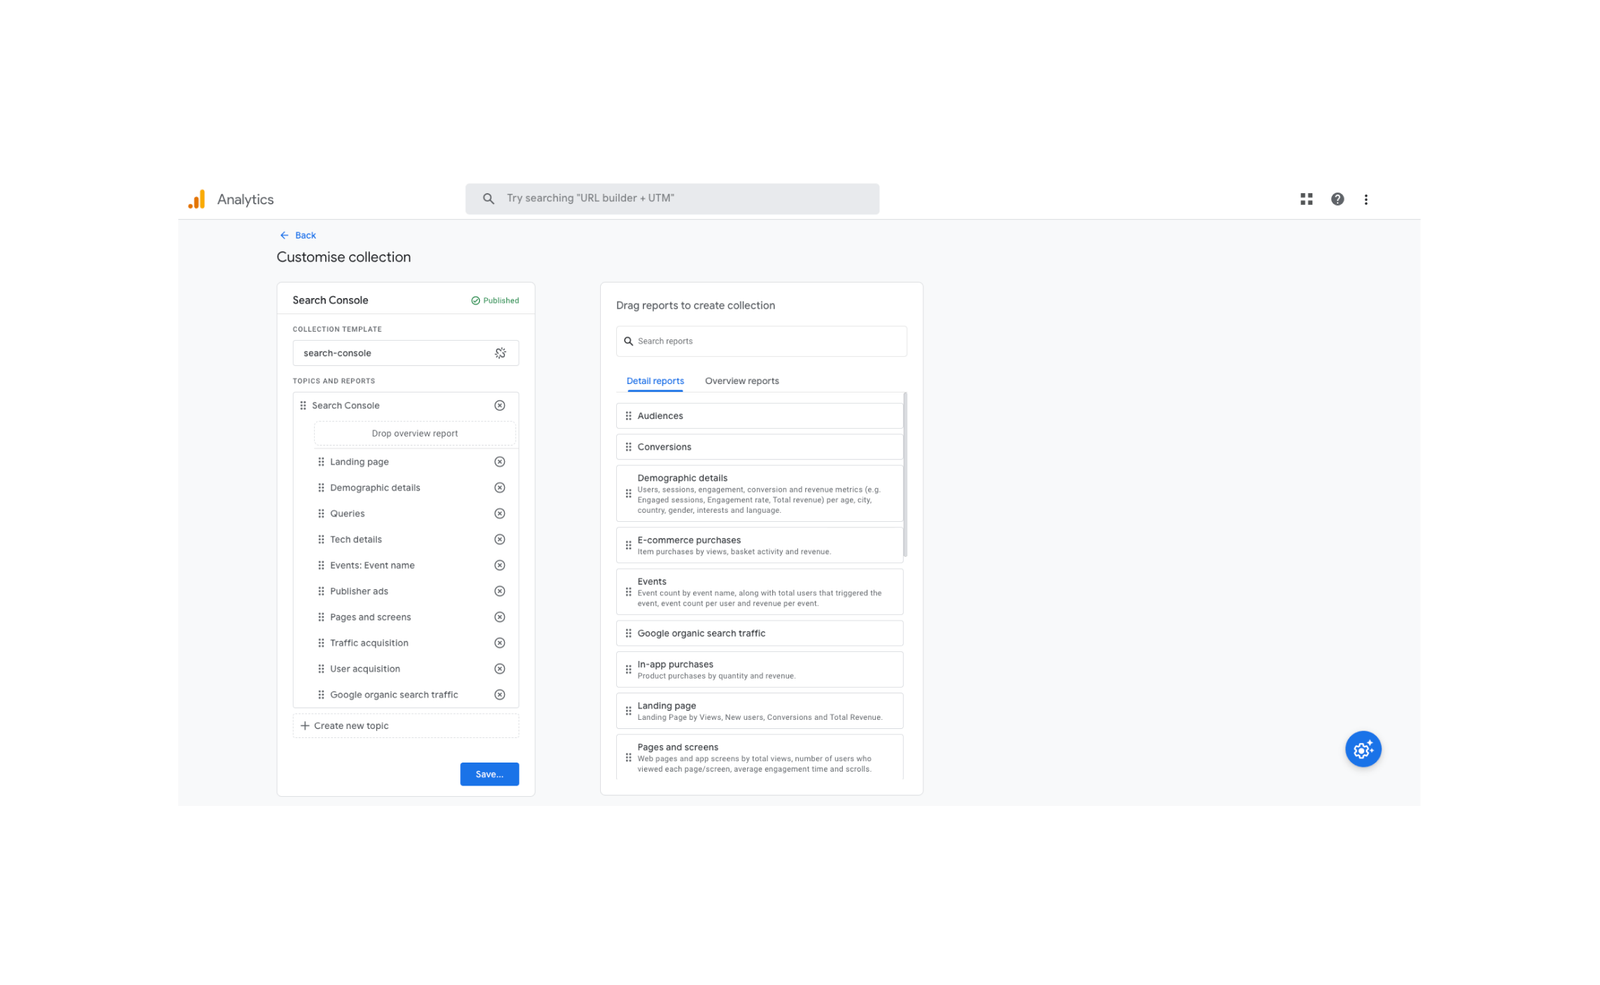This screenshot has width=1600, height=985.
Task: Select the 'User acquisition' row text
Action: click(x=365, y=669)
